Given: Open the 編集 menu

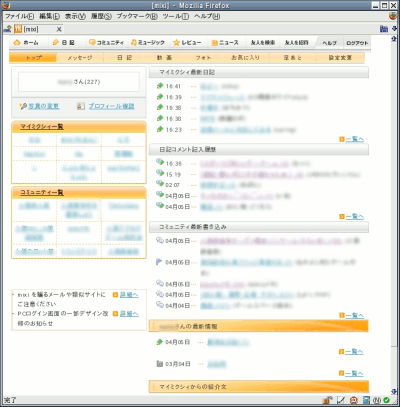Looking at the screenshot, I should point(49,16).
